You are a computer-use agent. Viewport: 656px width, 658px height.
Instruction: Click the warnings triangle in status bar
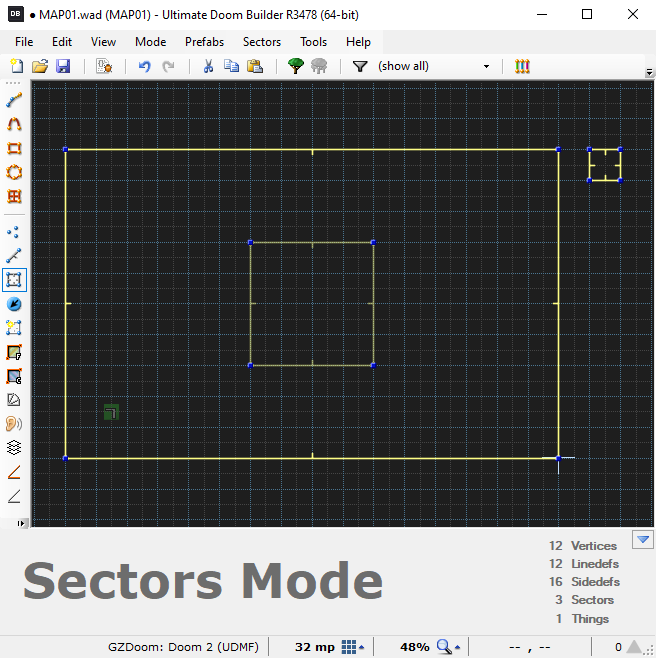[x=633, y=647]
